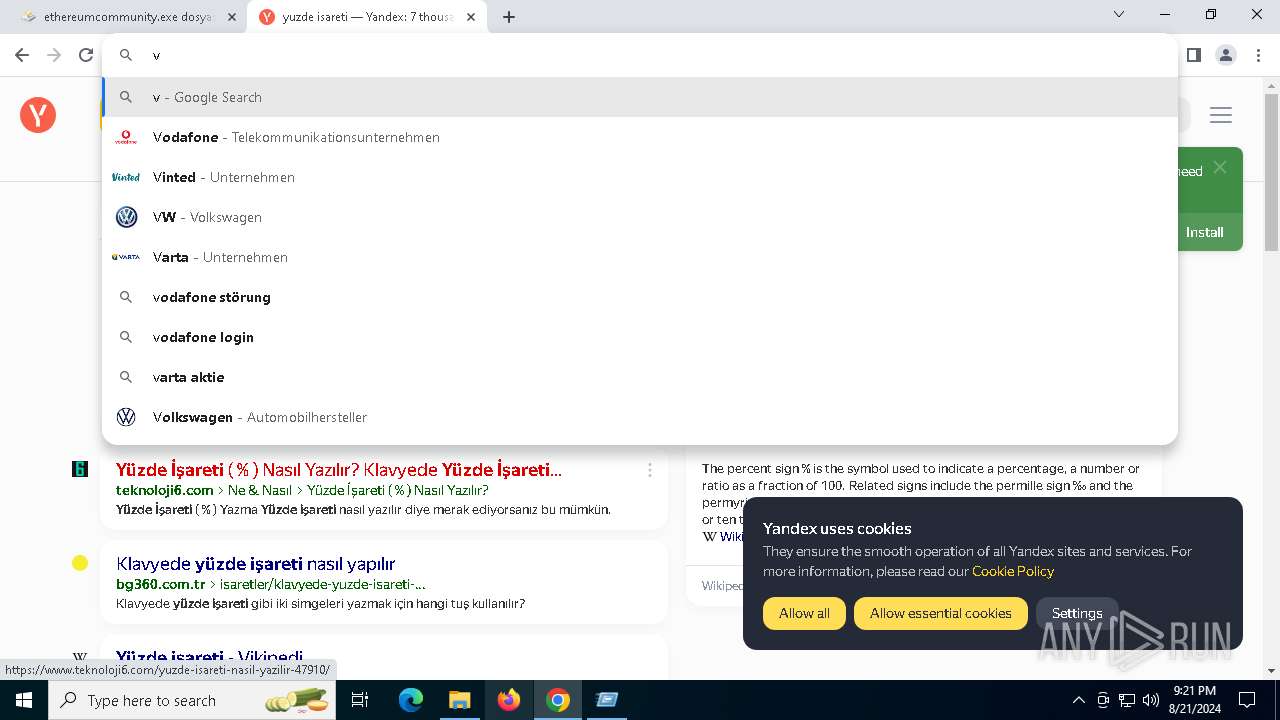This screenshot has height=720, width=1280.
Task: Open the teknoloji6.com result options menu
Action: [x=650, y=470]
